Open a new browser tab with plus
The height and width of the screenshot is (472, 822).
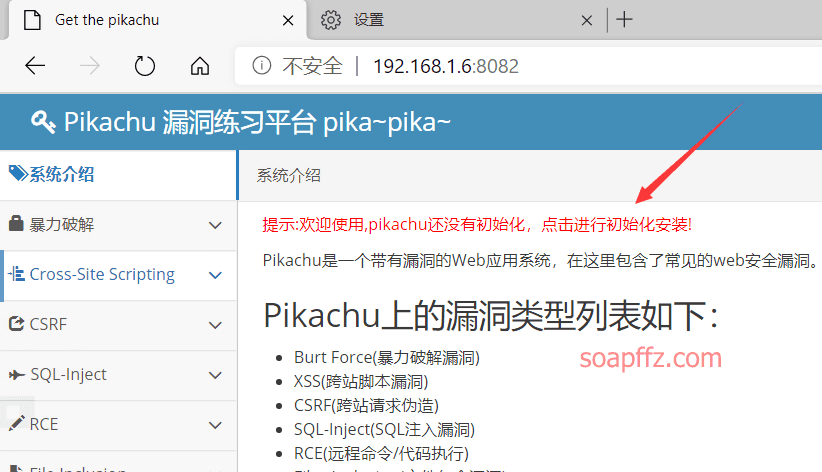tap(624, 20)
